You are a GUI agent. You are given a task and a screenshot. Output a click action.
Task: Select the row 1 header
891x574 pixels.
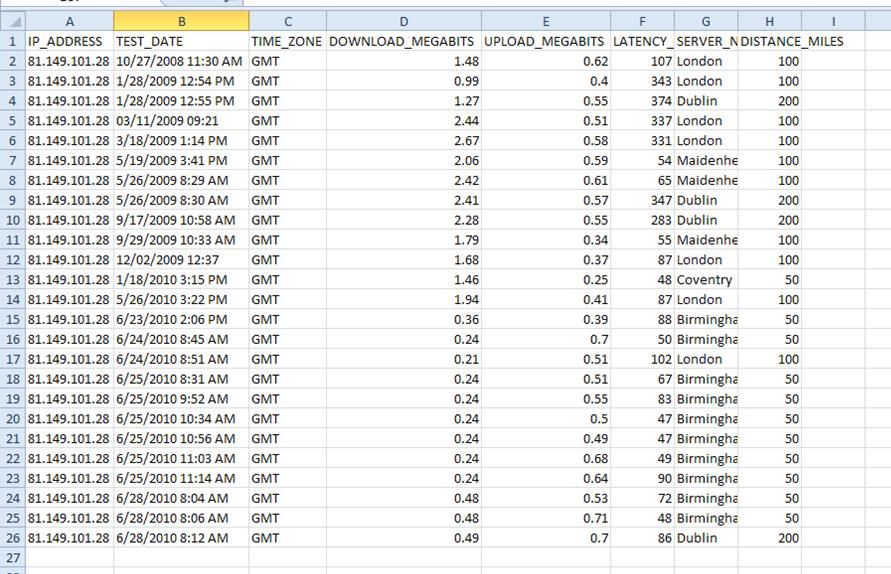[x=12, y=41]
